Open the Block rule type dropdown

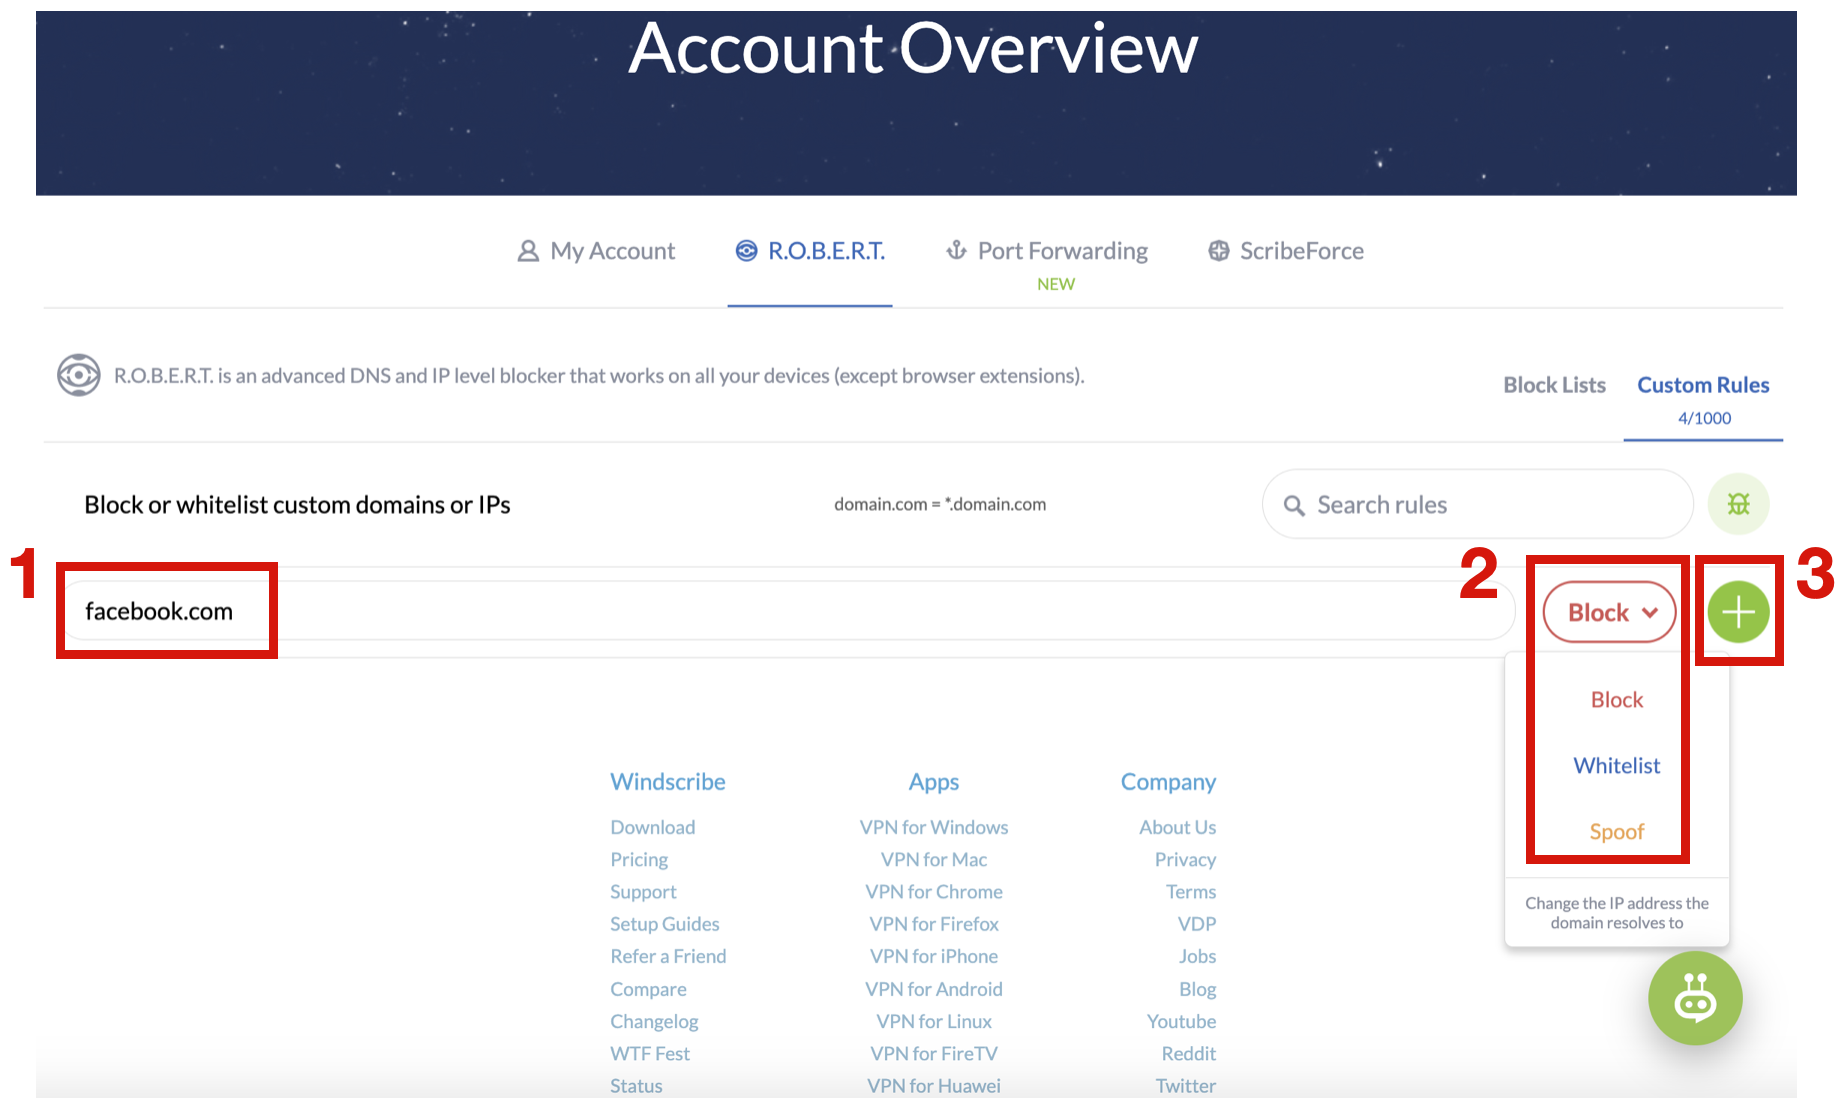(1609, 612)
